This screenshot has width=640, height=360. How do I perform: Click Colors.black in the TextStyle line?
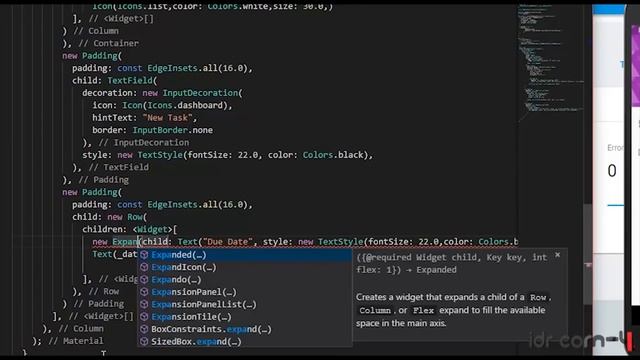pos(333,155)
